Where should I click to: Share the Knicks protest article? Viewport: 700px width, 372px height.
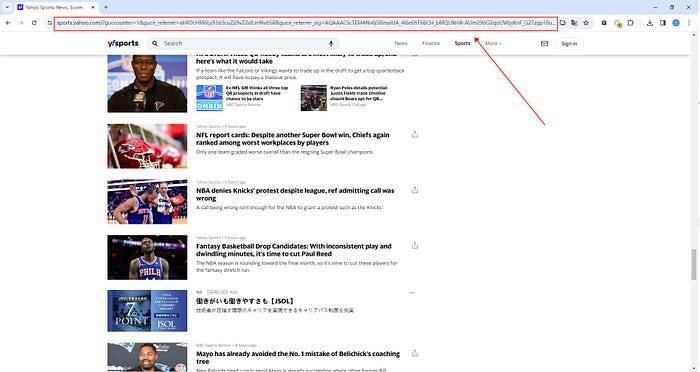coord(415,190)
